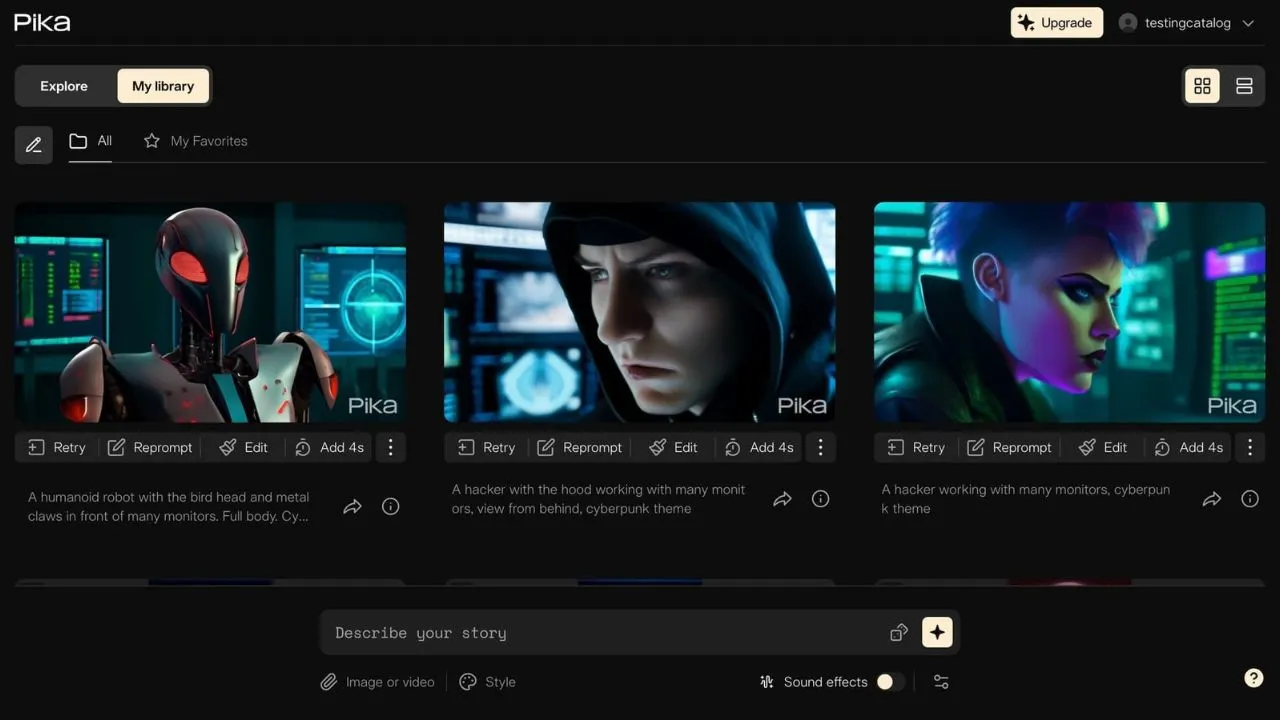Image resolution: width=1280 pixels, height=720 pixels.
Task: Show info for the hooded hacker video
Action: [x=821, y=499]
